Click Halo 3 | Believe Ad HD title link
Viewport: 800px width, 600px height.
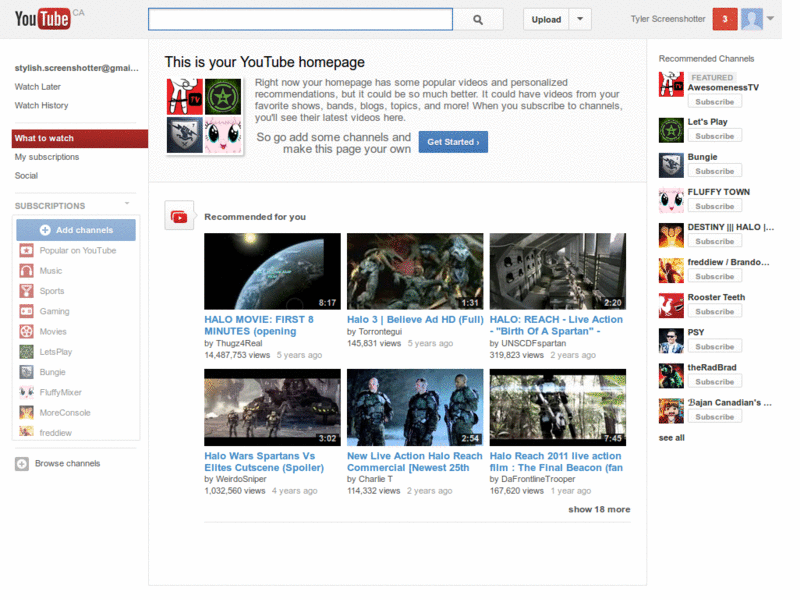coord(415,319)
